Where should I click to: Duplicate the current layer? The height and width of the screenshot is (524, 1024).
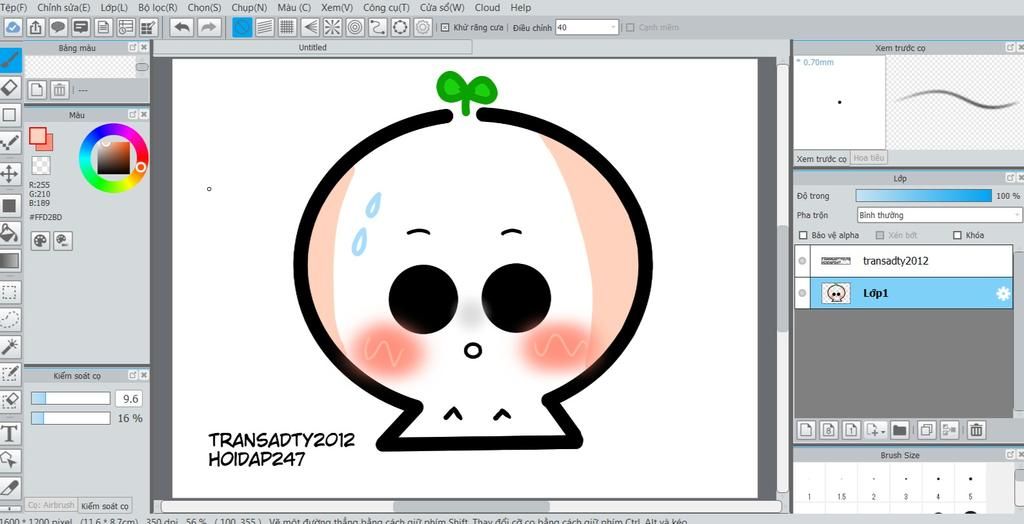(x=926, y=430)
